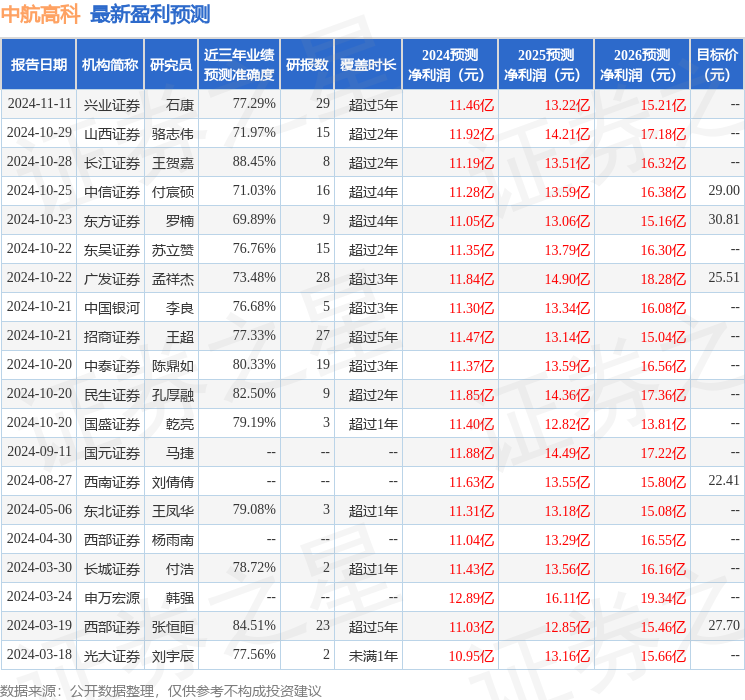Click accuracy value 88.45%

click(254, 162)
